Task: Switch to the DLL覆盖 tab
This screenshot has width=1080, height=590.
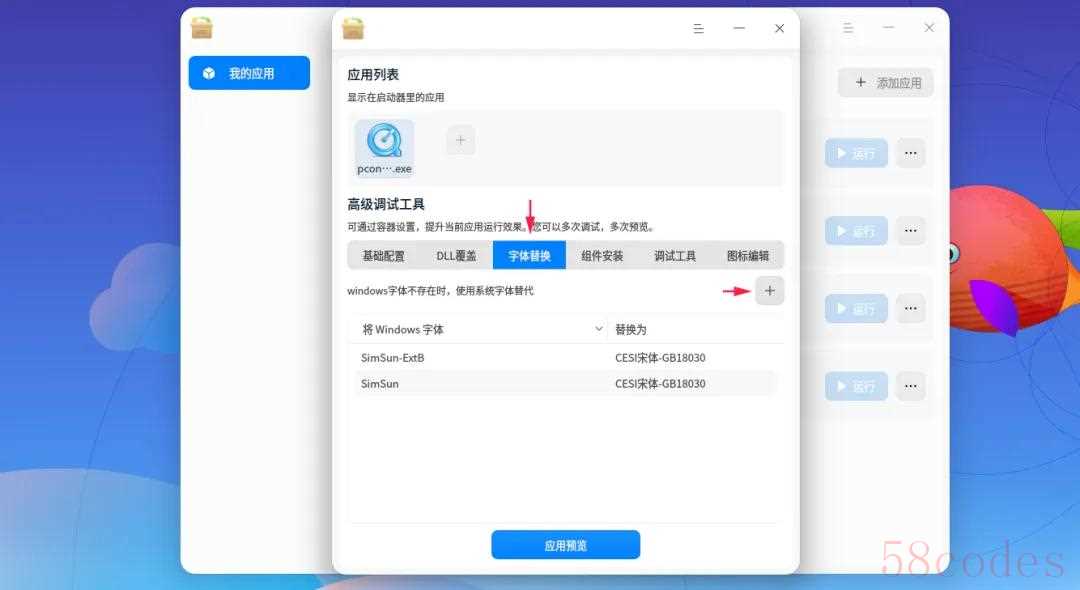Action: pos(456,256)
